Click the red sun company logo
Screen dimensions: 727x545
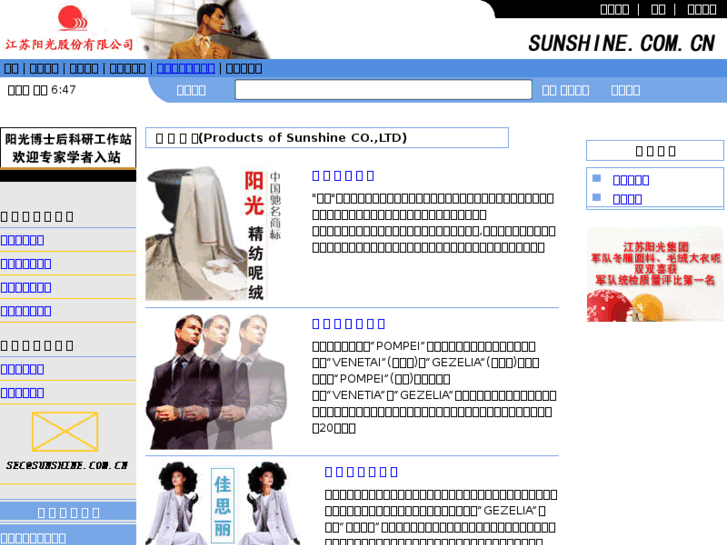(72, 18)
